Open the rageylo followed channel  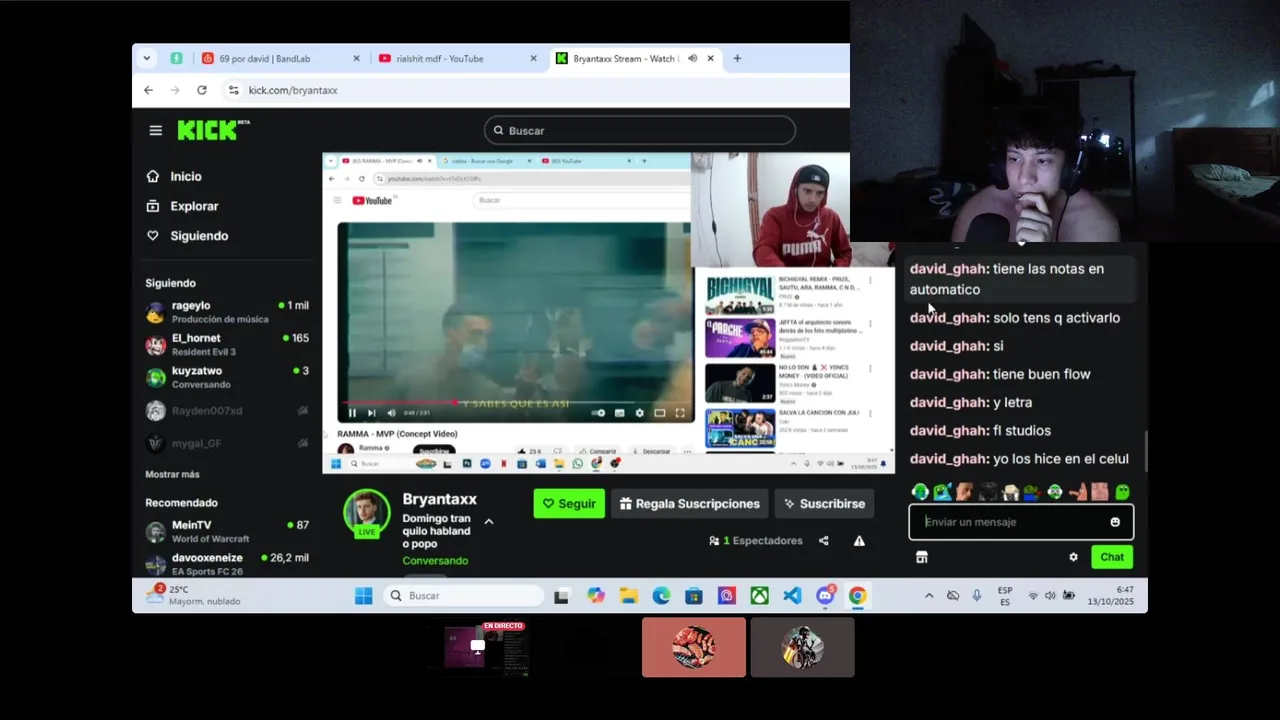(227, 312)
